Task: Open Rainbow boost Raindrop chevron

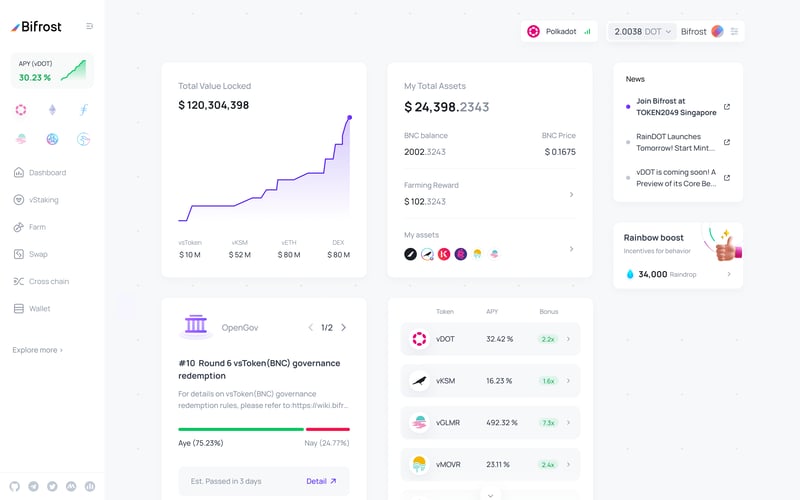Action: pos(729,274)
